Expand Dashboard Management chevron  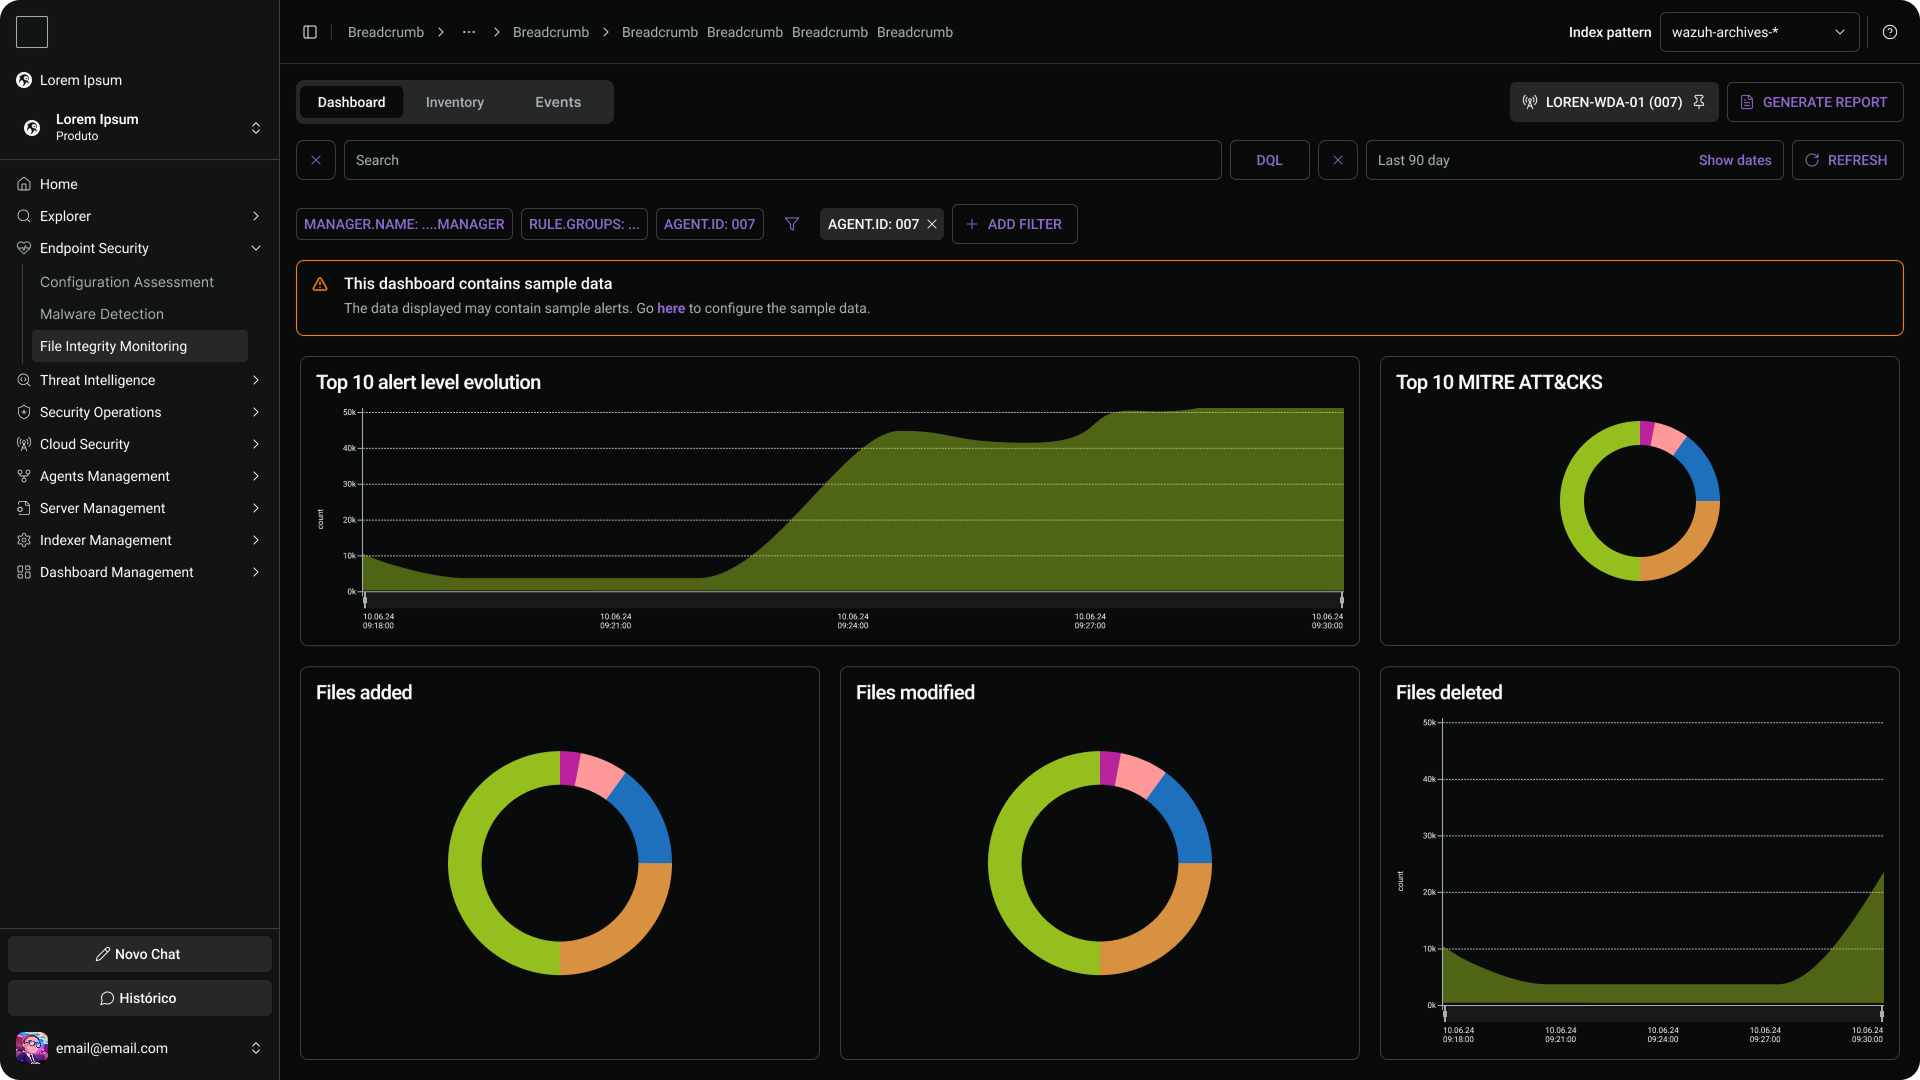tap(256, 572)
